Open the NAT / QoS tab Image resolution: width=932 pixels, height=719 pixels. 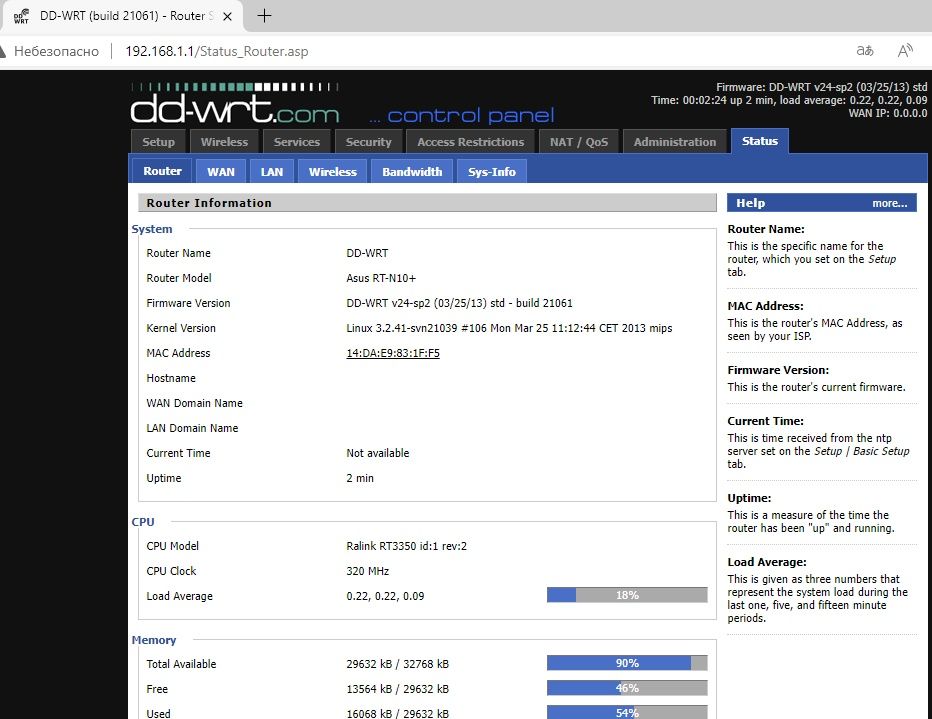579,142
